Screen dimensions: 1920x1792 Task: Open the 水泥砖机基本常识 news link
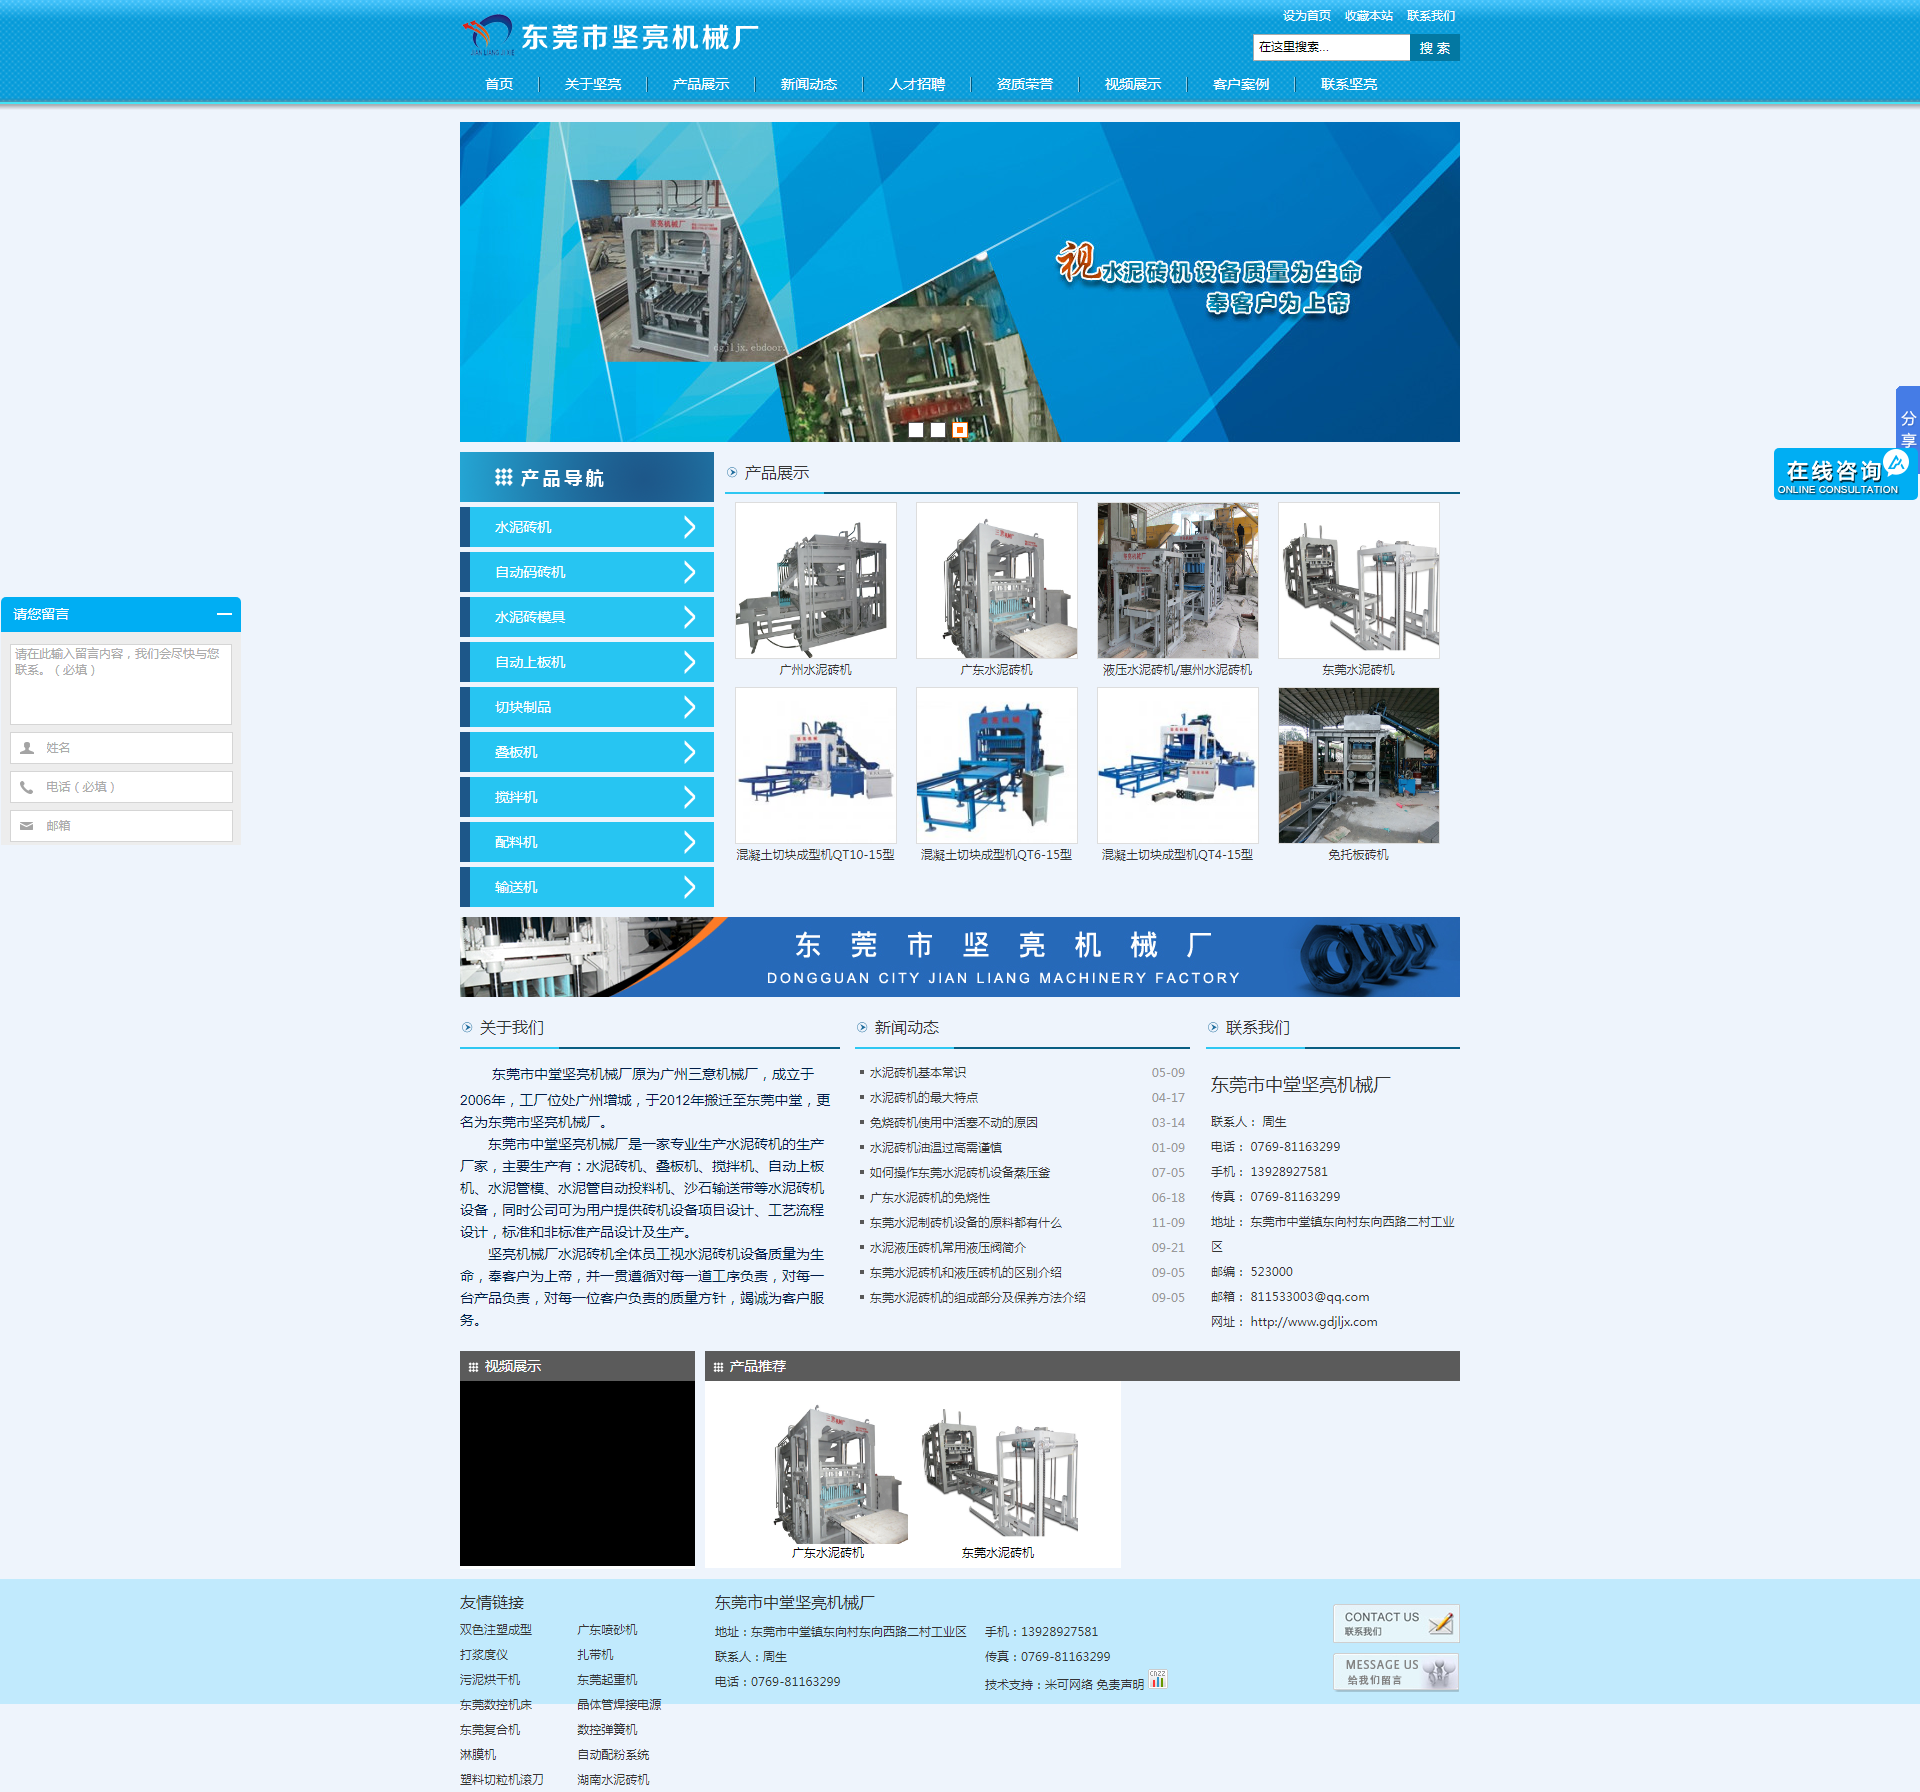click(917, 1072)
